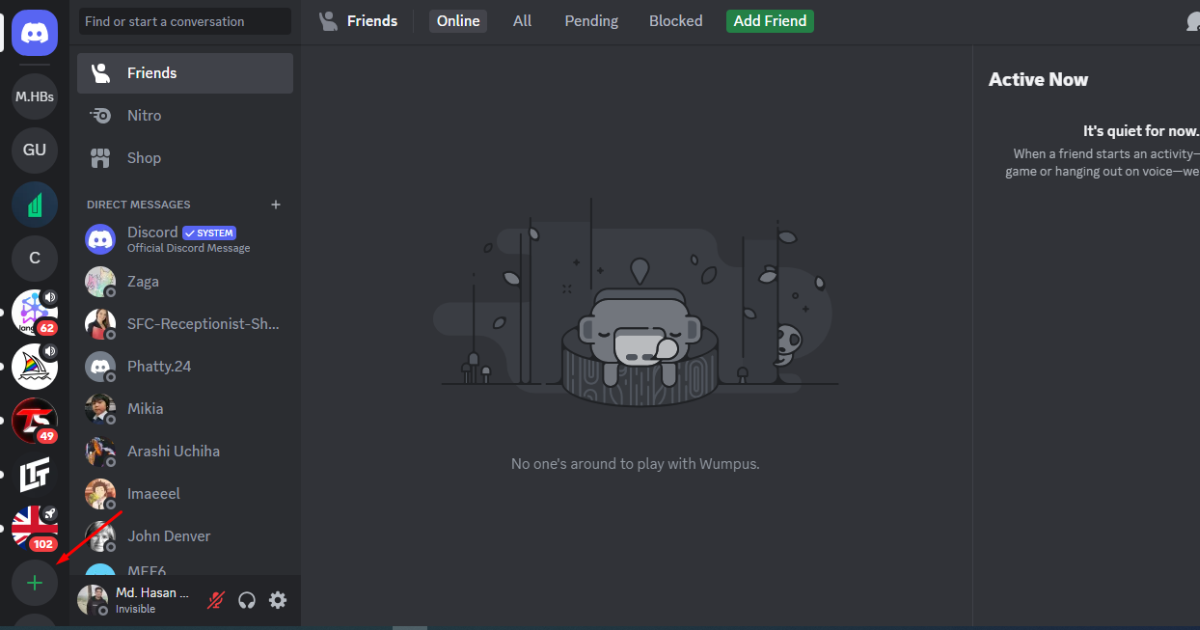Click the Add a Server plus button

(x=35, y=582)
